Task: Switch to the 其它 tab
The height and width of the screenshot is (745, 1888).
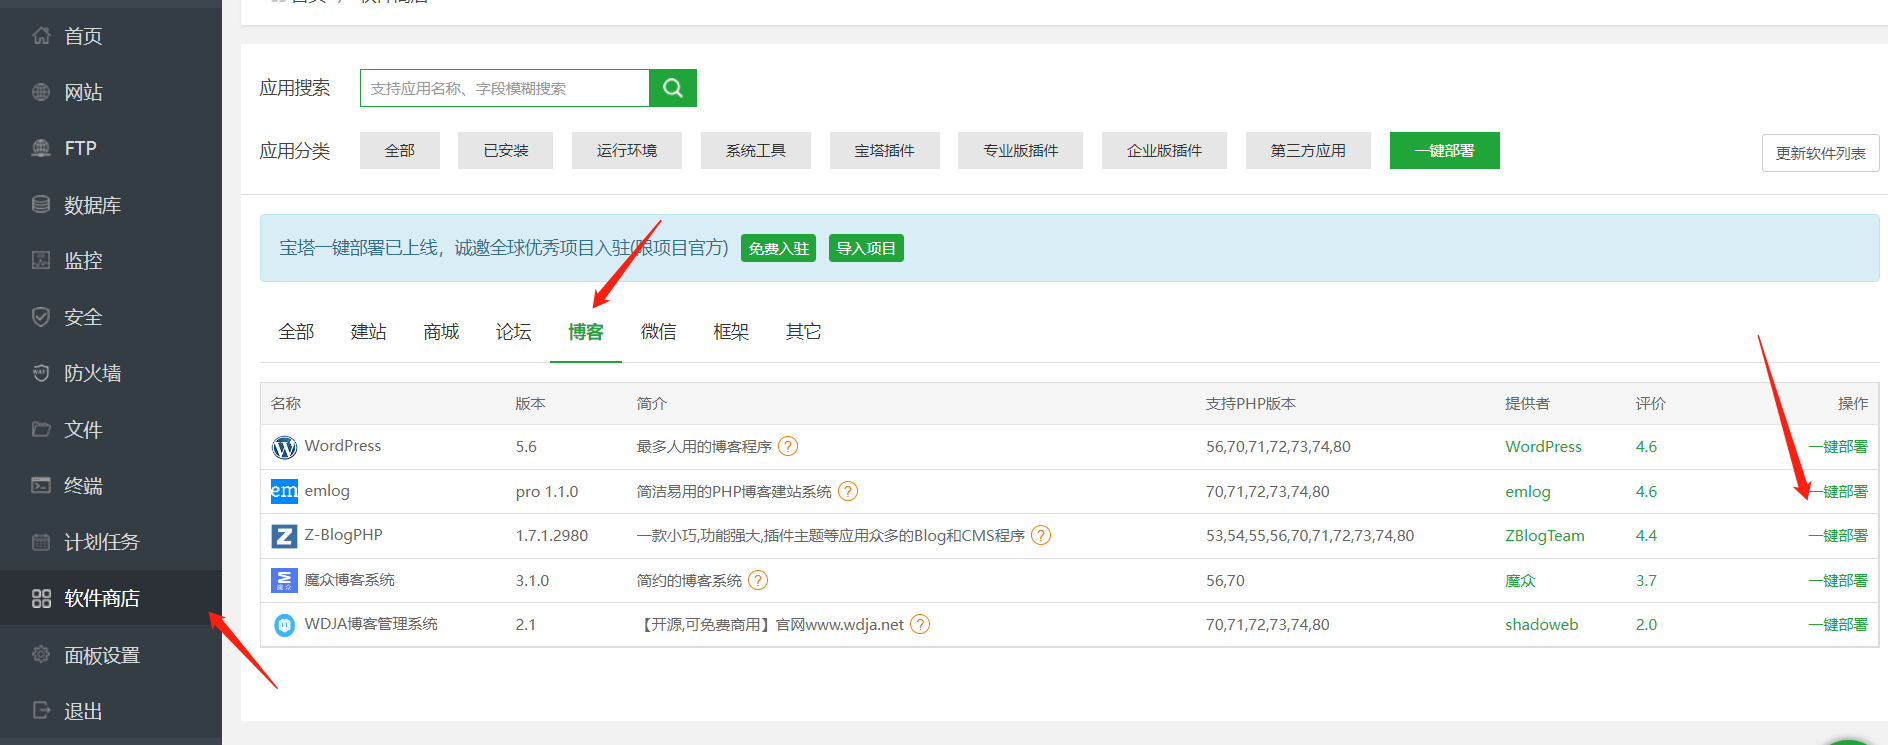Action: (803, 332)
